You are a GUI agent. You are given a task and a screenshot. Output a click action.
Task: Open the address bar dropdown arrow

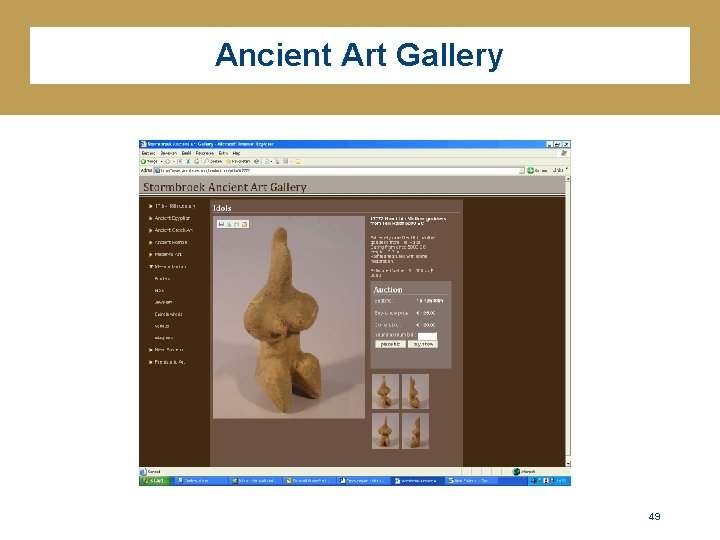[522, 170]
